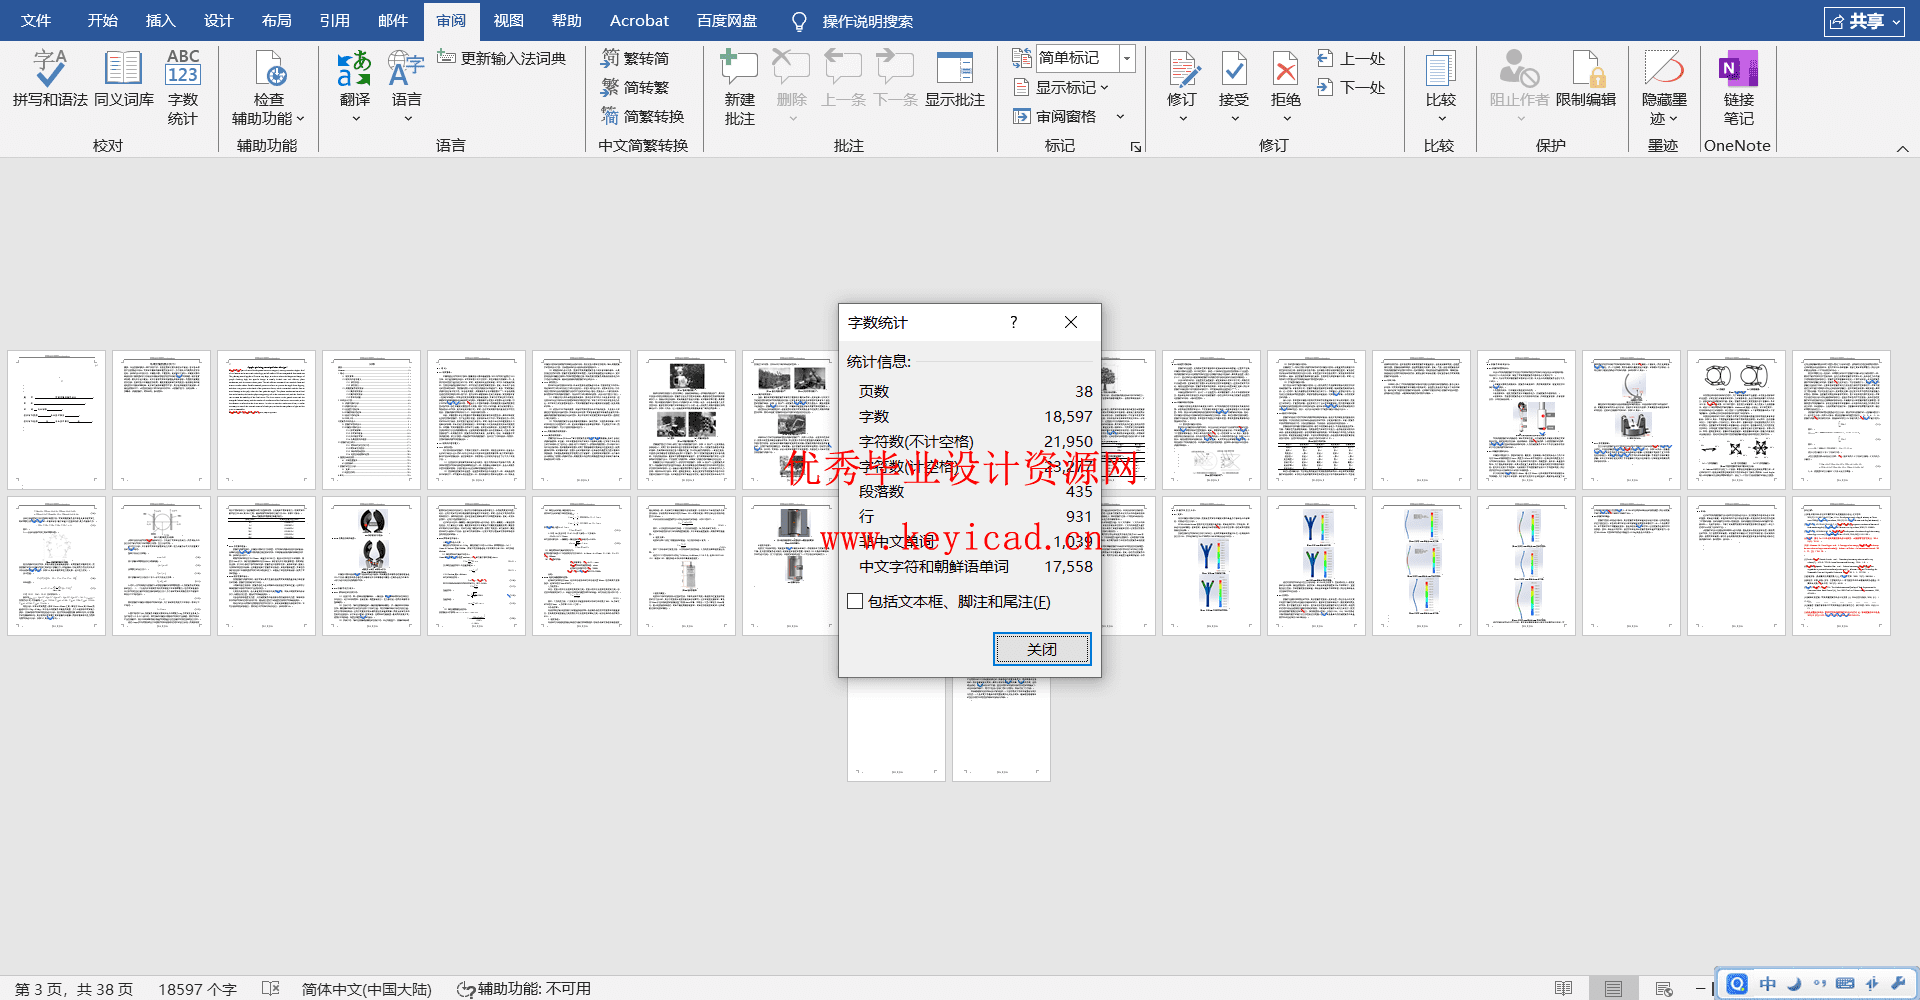This screenshot has width=1920, height=1000.
Task: Click the '18597 个字' status bar word count
Action: click(197, 988)
